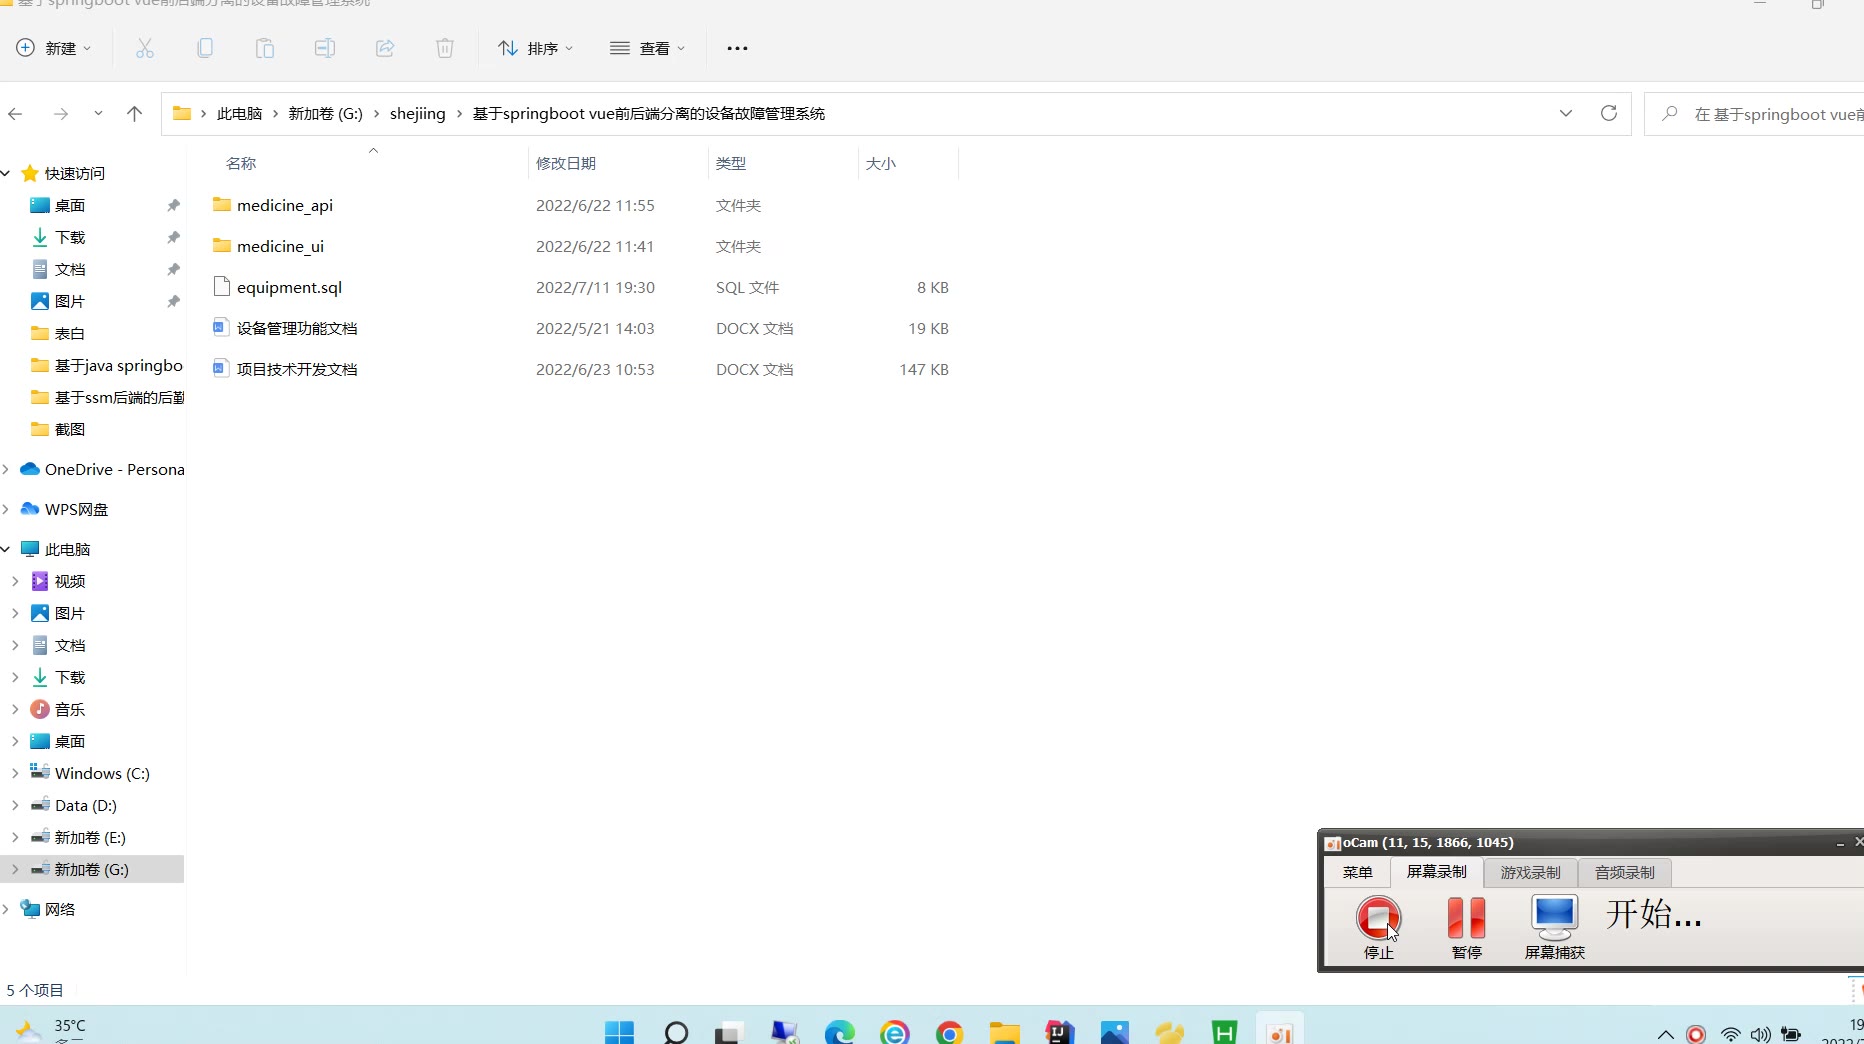Switch to 音频录制 tab in oCam

[x=1625, y=872]
